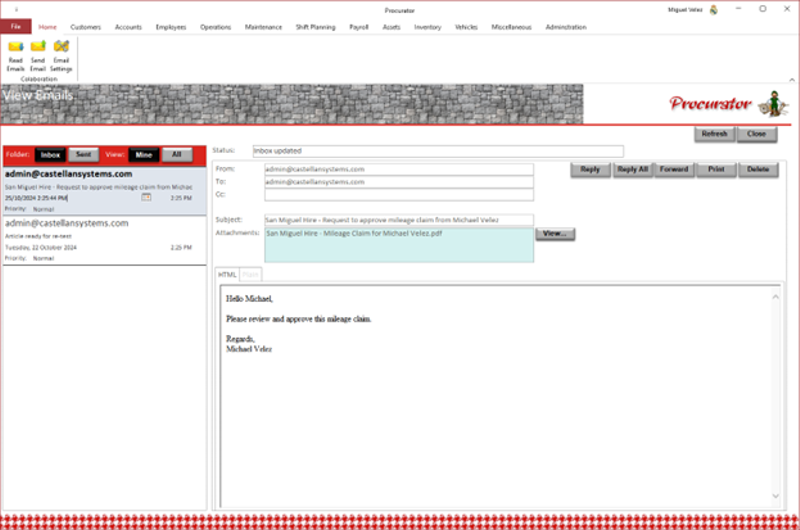View the mileage claim PDF attachment
800x530 pixels.
[x=555, y=234]
